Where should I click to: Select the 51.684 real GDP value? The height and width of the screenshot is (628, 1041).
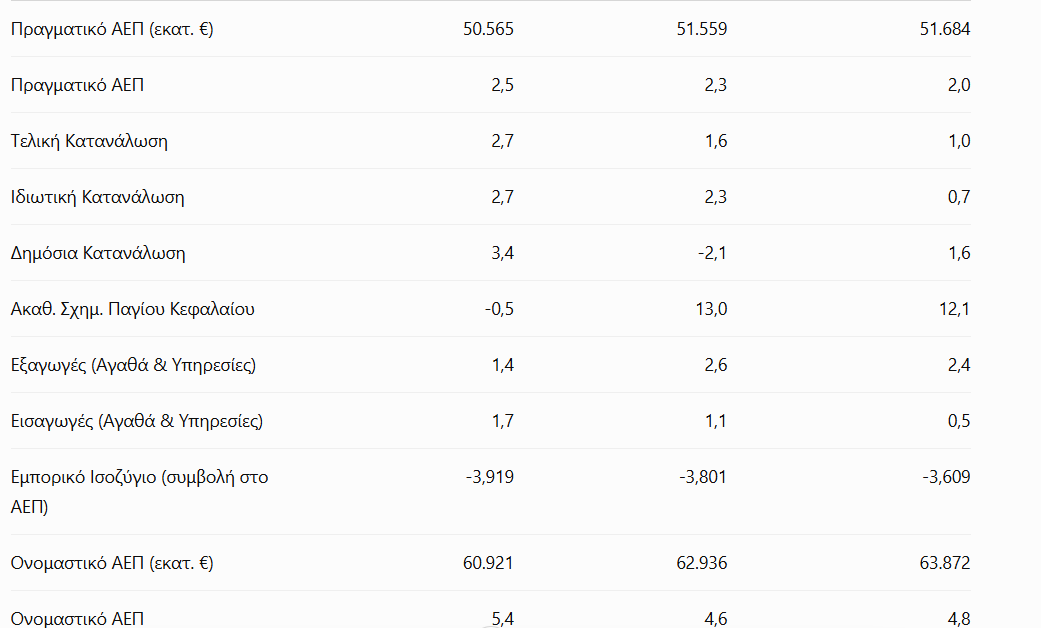click(945, 29)
